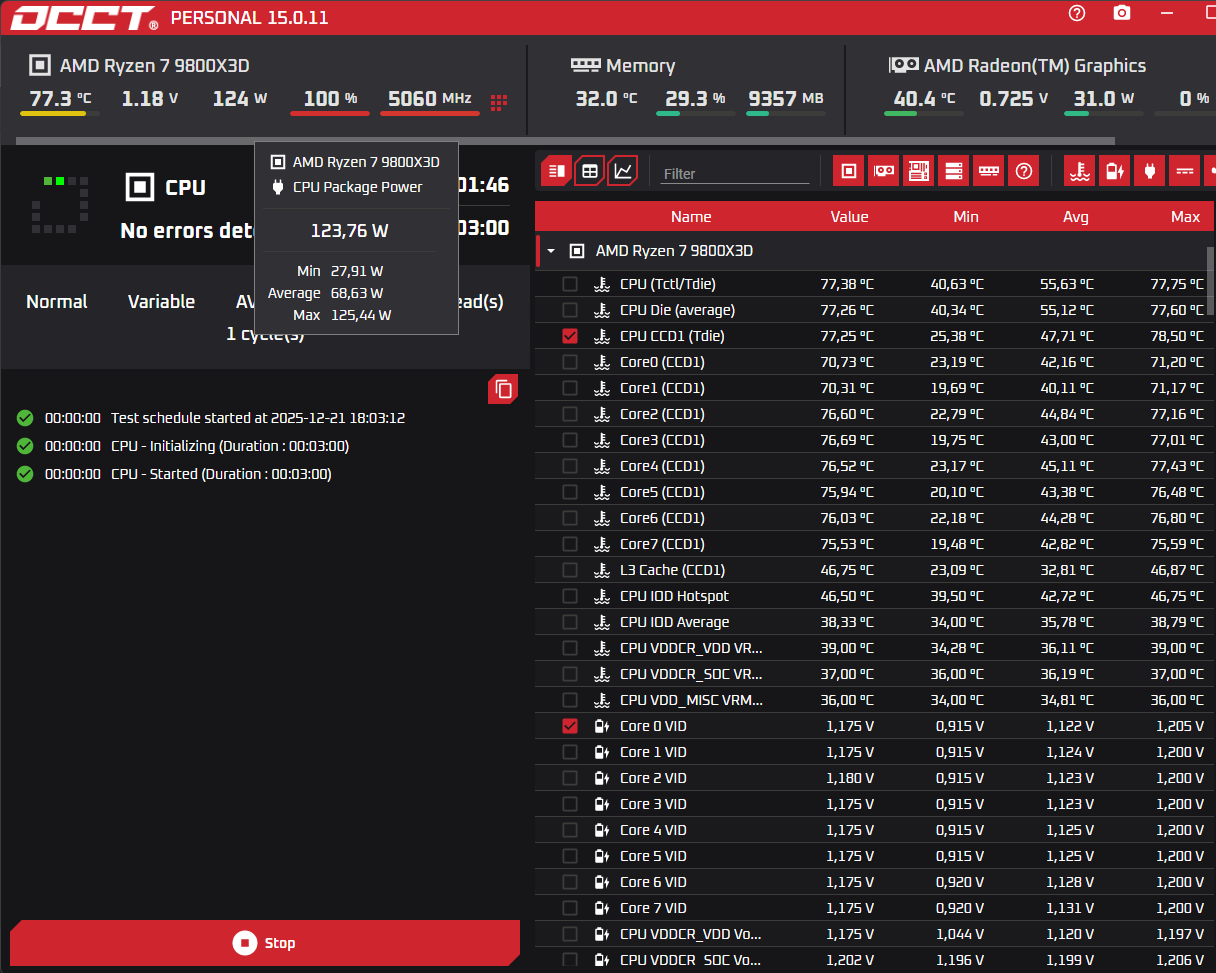Select the Core2 (CCD1) row name

tap(662, 414)
